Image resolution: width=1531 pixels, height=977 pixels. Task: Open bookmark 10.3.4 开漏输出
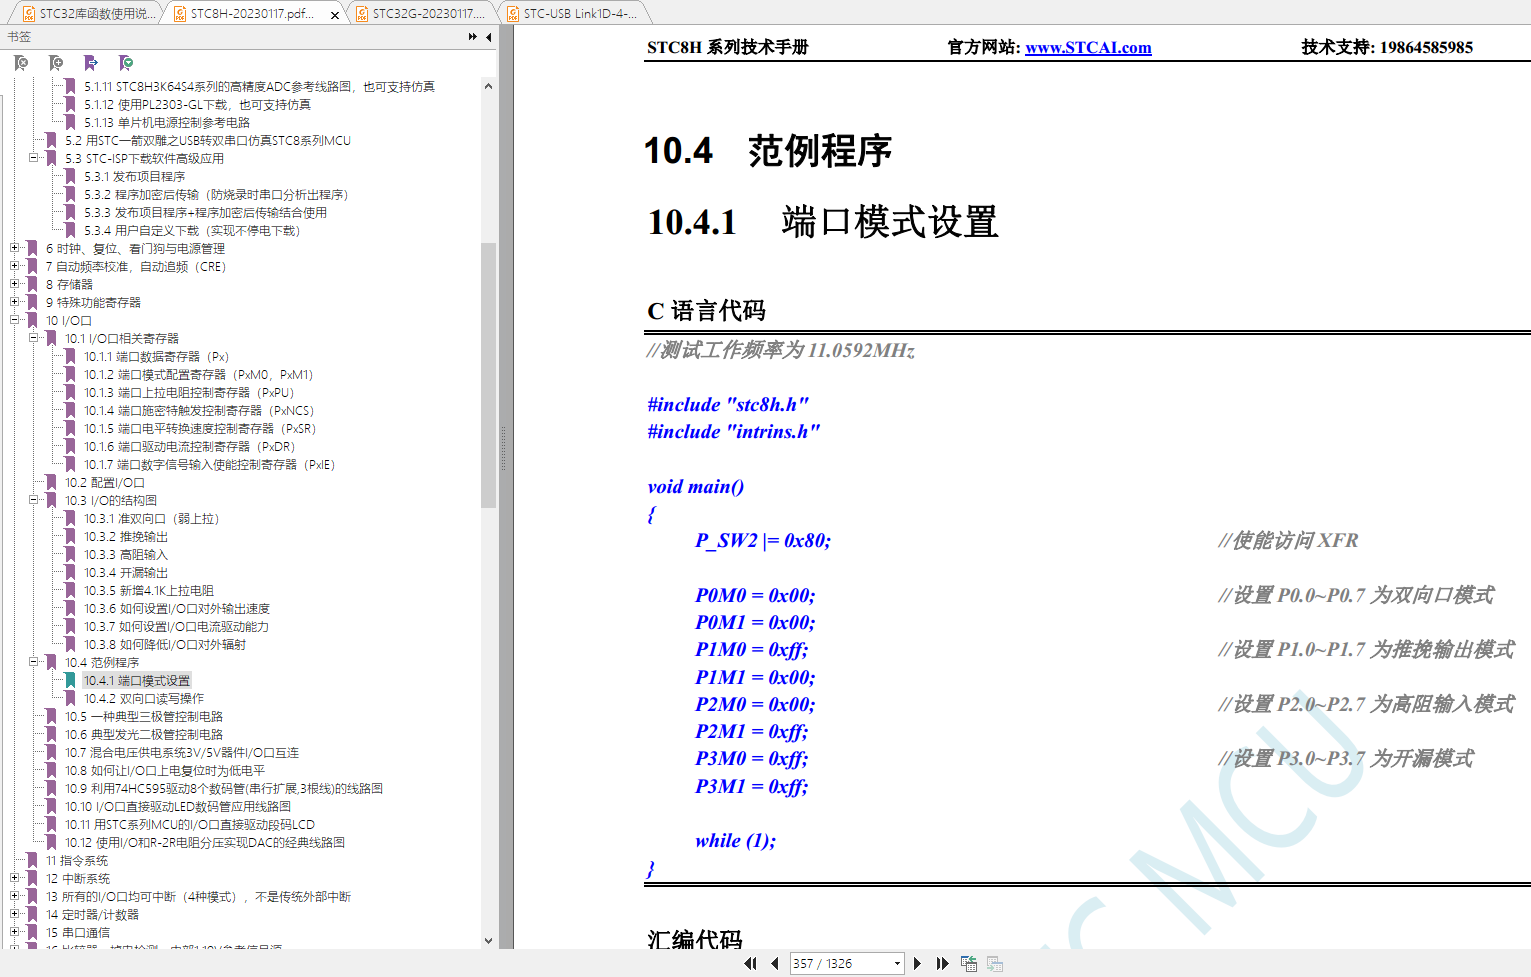point(126,572)
